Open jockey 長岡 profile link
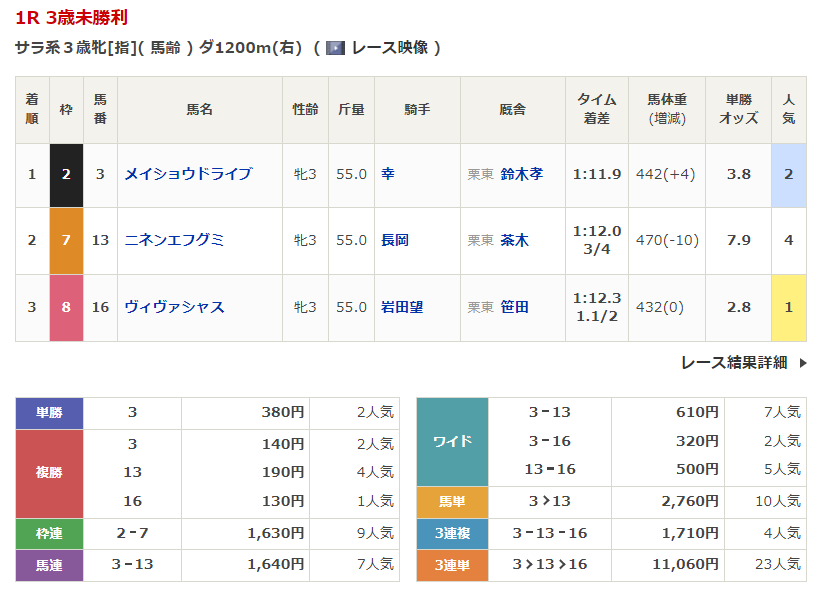 click(x=395, y=240)
